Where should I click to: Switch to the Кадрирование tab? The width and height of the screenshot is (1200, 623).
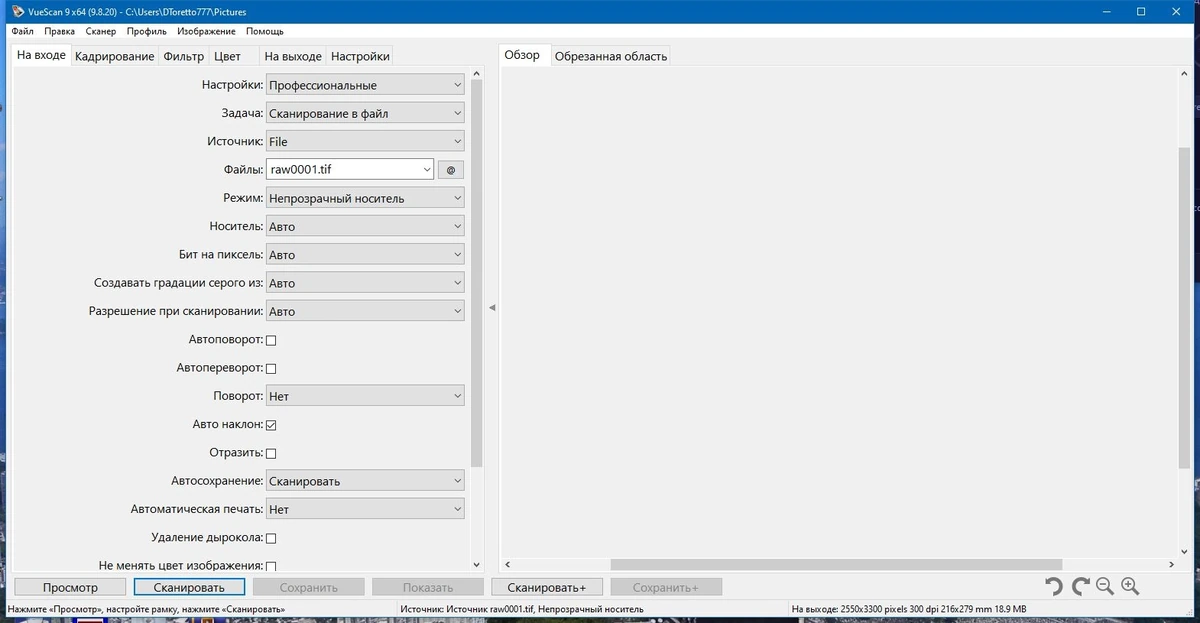114,56
